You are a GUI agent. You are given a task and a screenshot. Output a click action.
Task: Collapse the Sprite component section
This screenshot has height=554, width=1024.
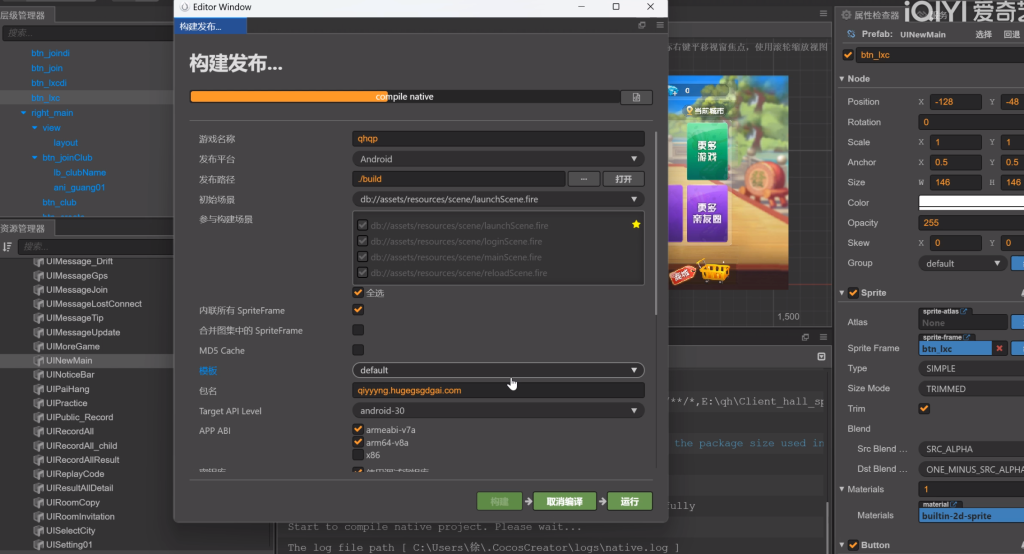[842, 293]
